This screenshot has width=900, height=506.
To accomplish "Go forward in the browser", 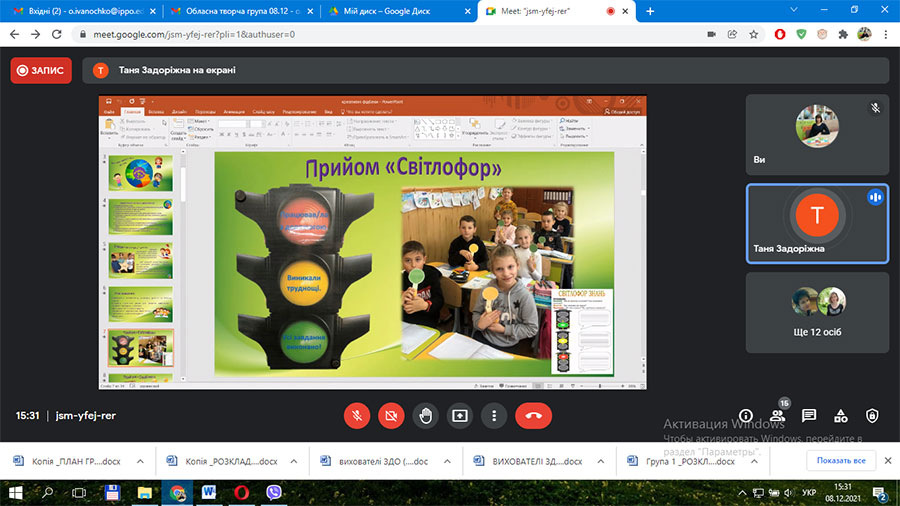I will 36,34.
